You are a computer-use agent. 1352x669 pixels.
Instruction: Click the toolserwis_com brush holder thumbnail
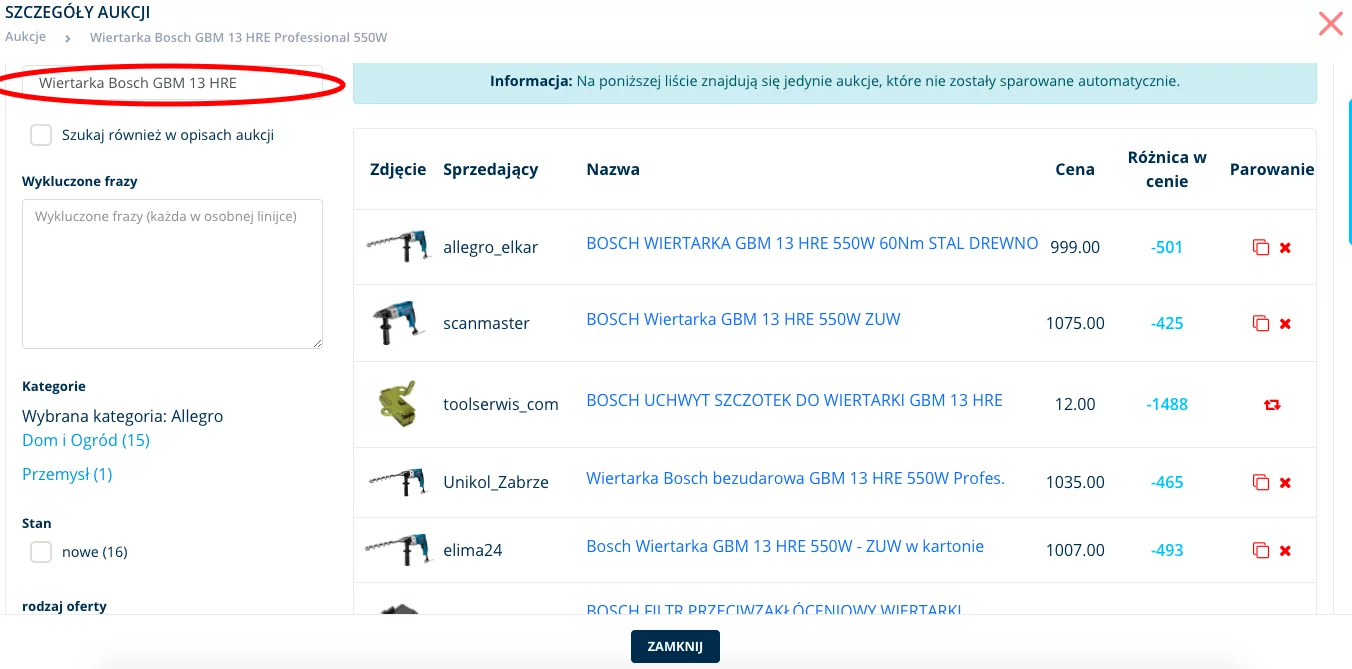tap(396, 404)
